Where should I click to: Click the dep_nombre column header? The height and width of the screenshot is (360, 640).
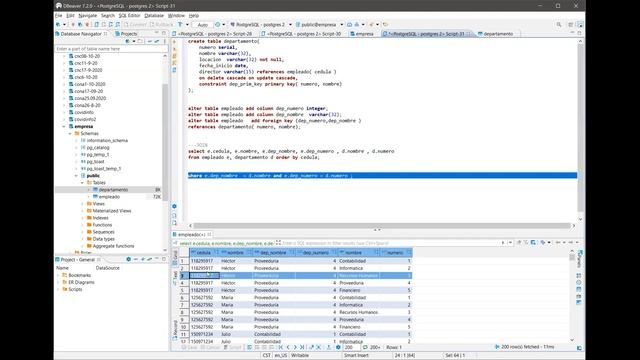pyautogui.click(x=273, y=253)
